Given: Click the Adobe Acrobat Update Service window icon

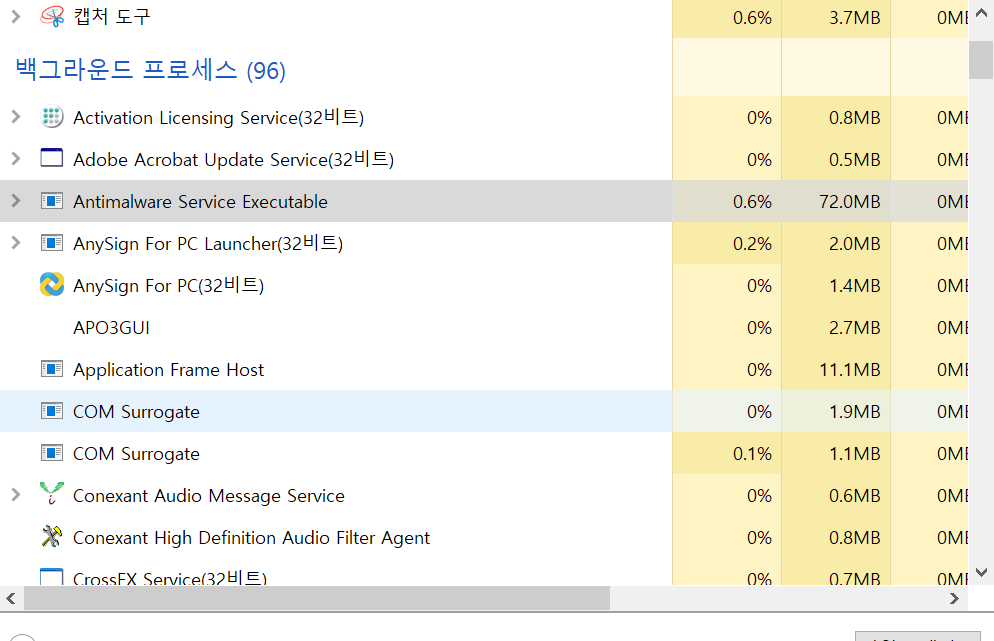Looking at the screenshot, I should pos(52,158).
